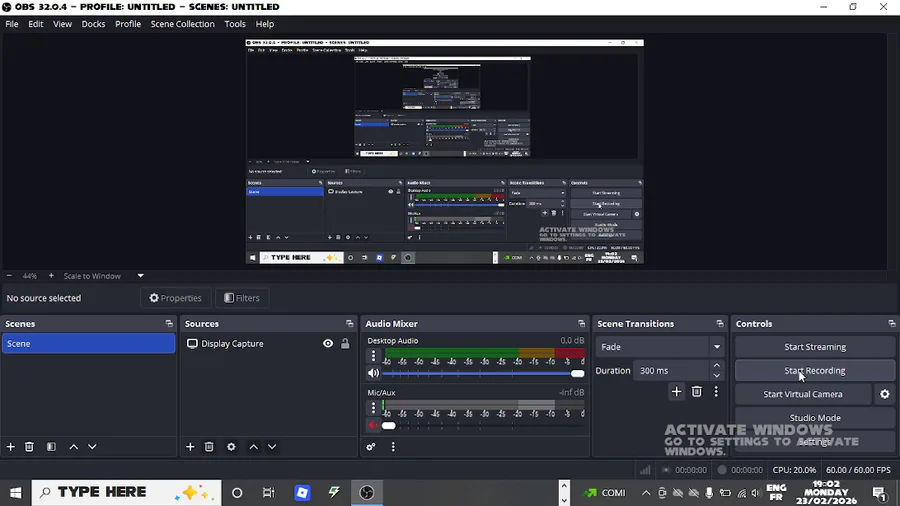Open Mic/Aux three-dot options
900x506 pixels.
tap(374, 408)
